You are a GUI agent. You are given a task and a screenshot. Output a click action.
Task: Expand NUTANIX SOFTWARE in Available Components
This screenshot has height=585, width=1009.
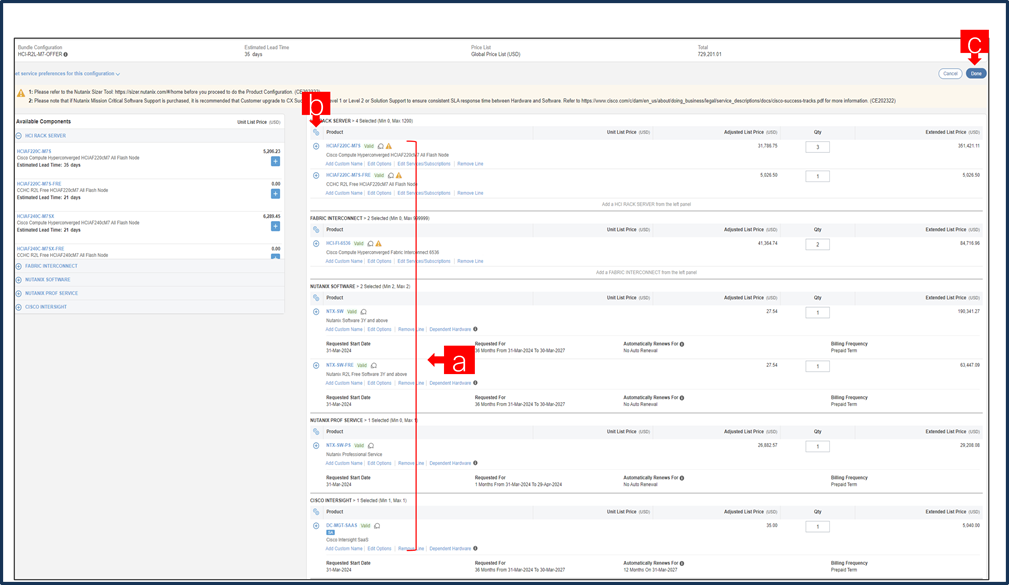(x=19, y=280)
